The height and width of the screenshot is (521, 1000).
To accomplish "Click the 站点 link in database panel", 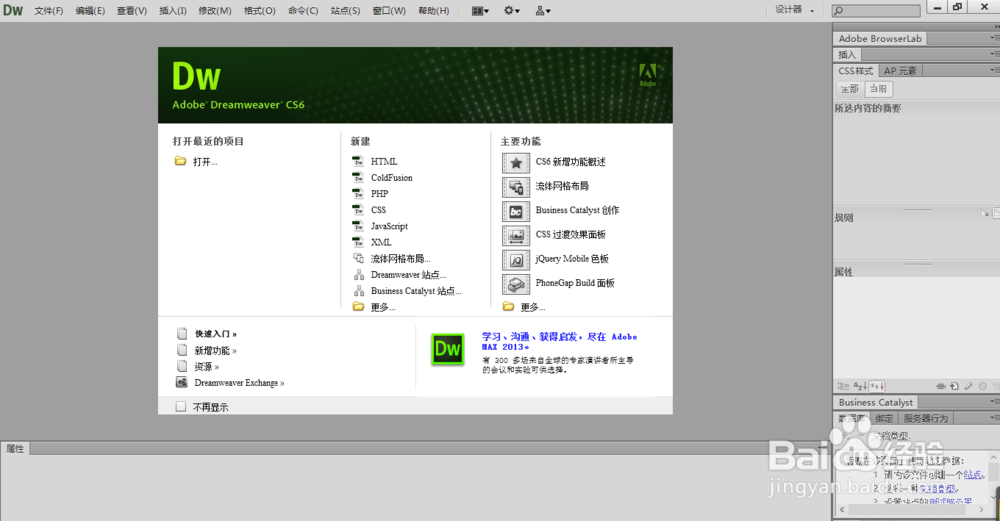I will tap(973, 474).
